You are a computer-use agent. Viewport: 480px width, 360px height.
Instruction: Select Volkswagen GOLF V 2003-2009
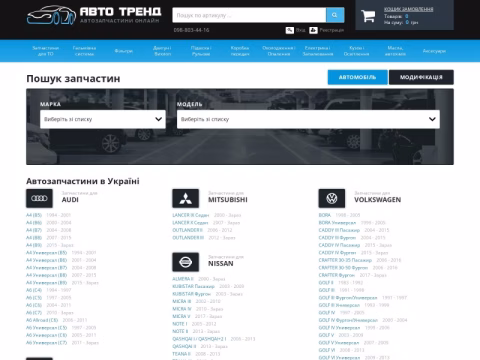pos(326,335)
